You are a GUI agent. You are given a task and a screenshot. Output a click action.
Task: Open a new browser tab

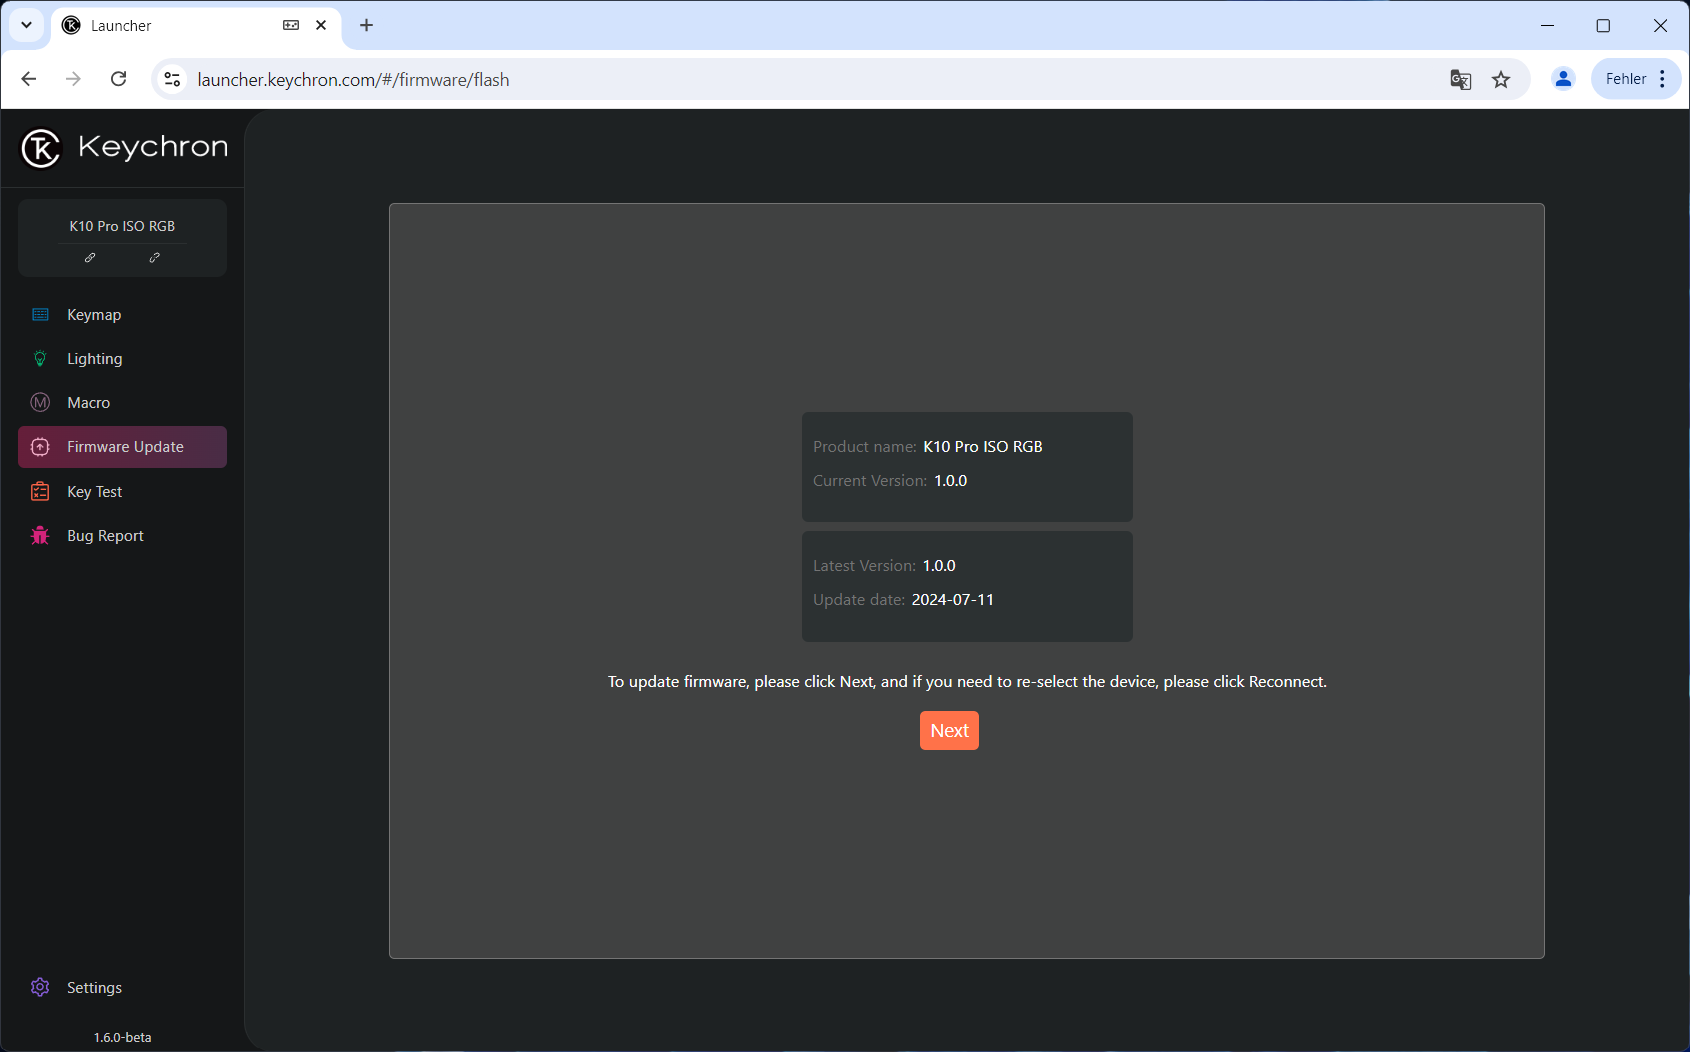pos(366,25)
